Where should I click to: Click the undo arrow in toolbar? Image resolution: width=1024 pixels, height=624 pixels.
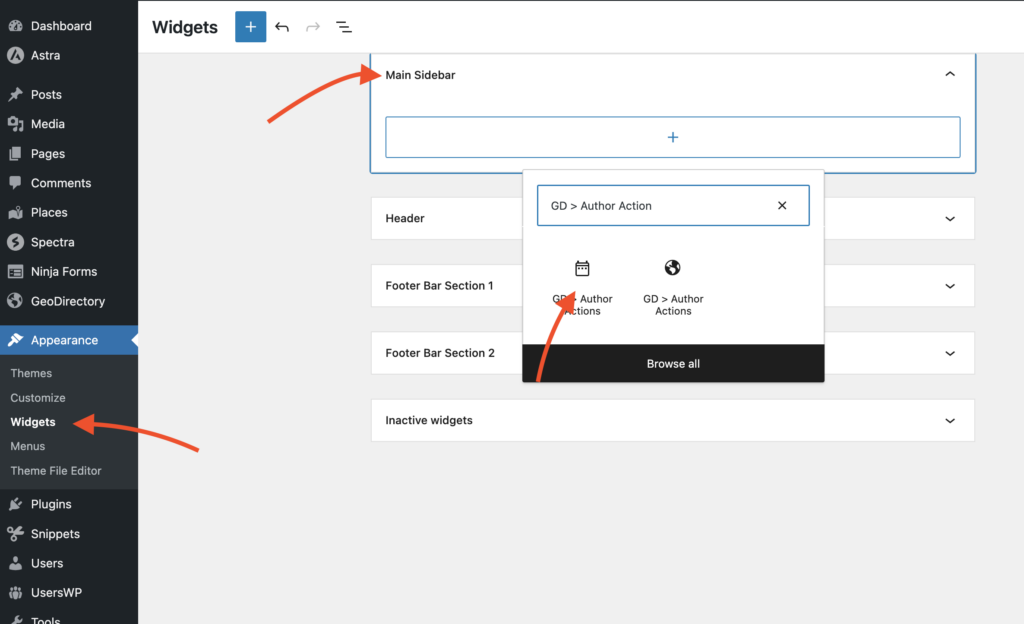[282, 27]
